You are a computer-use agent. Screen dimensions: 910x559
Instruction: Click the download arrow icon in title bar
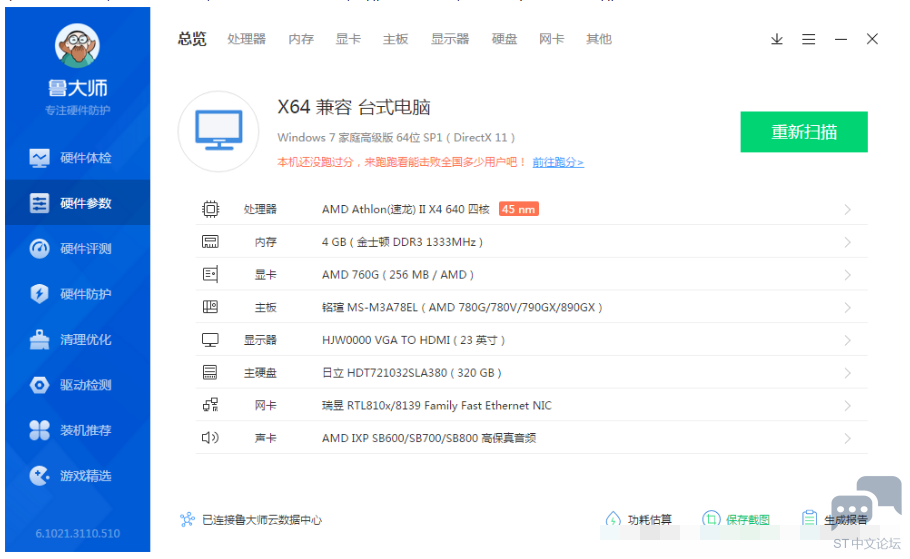pos(777,39)
